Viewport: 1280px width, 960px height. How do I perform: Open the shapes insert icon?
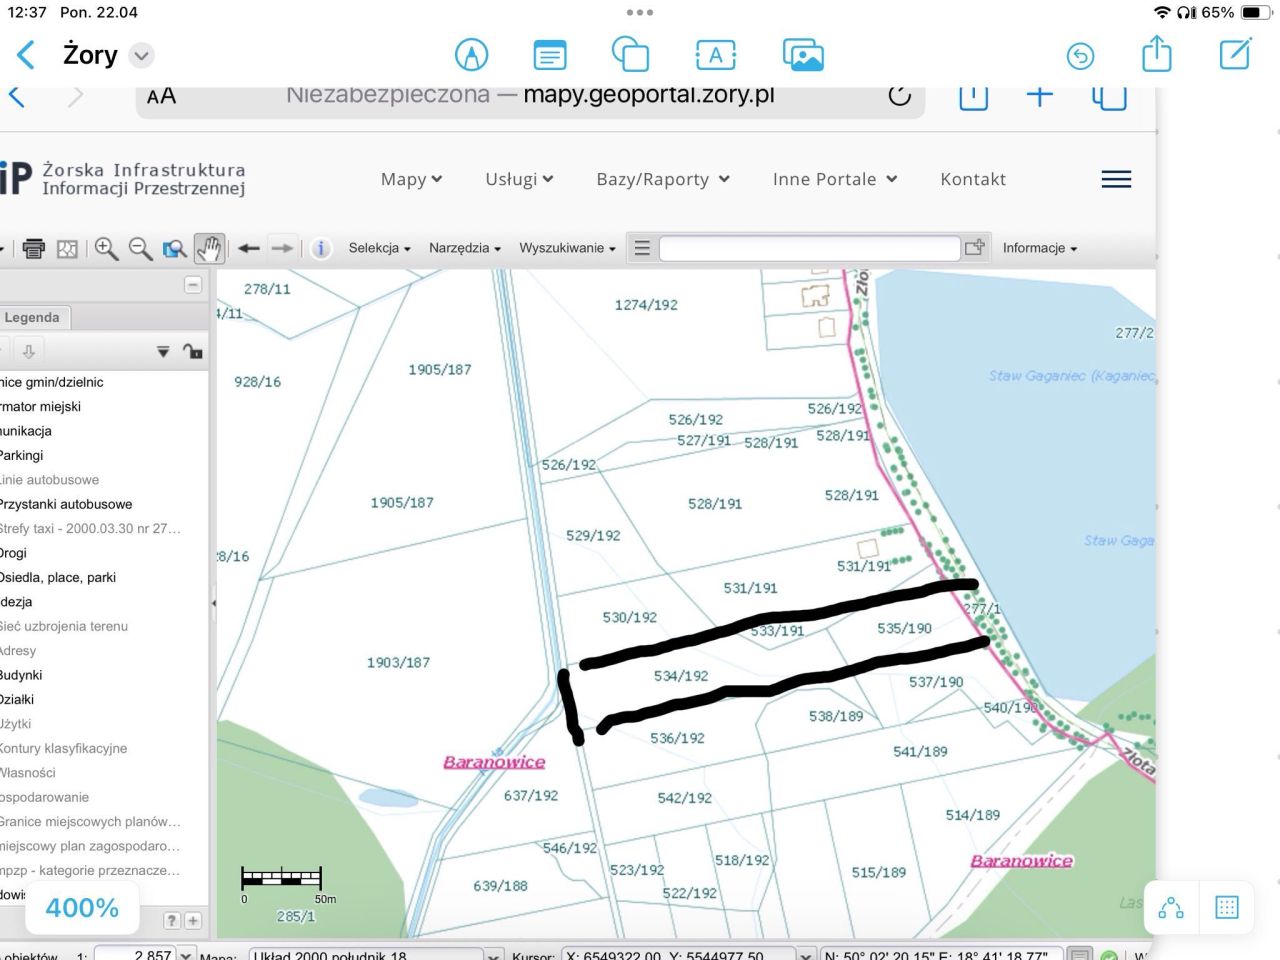click(x=630, y=55)
